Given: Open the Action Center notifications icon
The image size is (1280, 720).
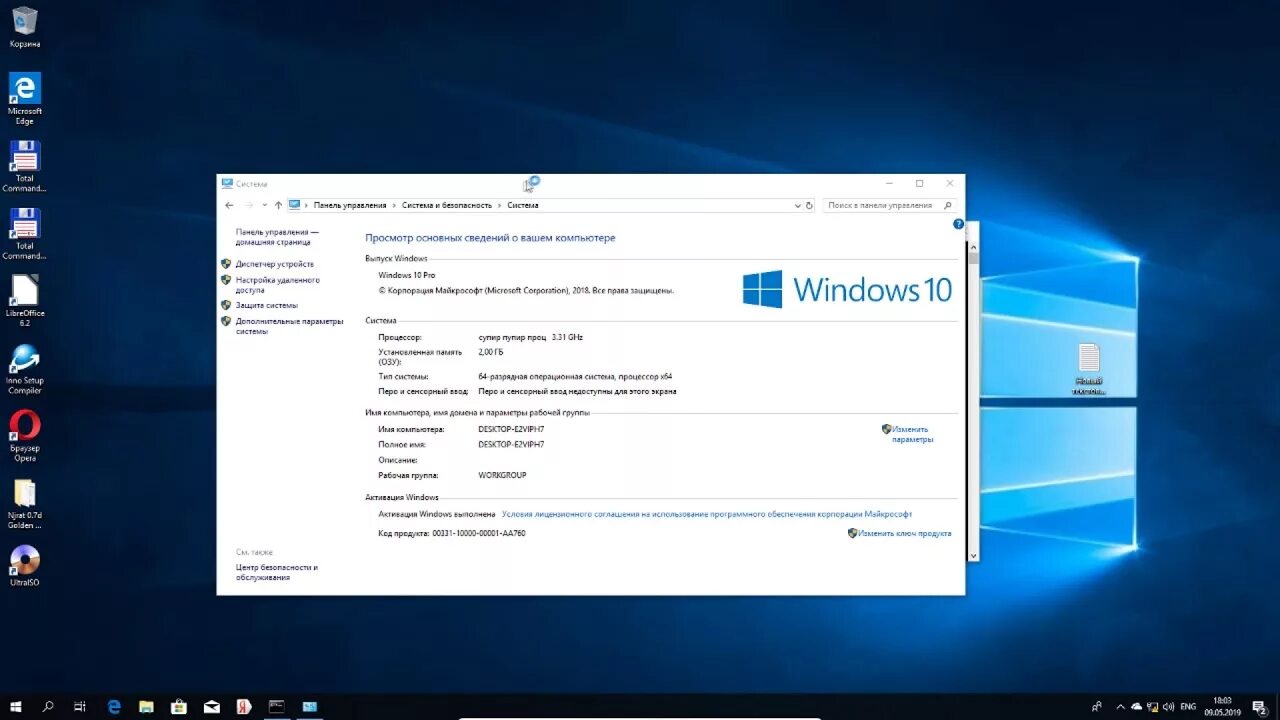Looking at the screenshot, I should point(1259,706).
